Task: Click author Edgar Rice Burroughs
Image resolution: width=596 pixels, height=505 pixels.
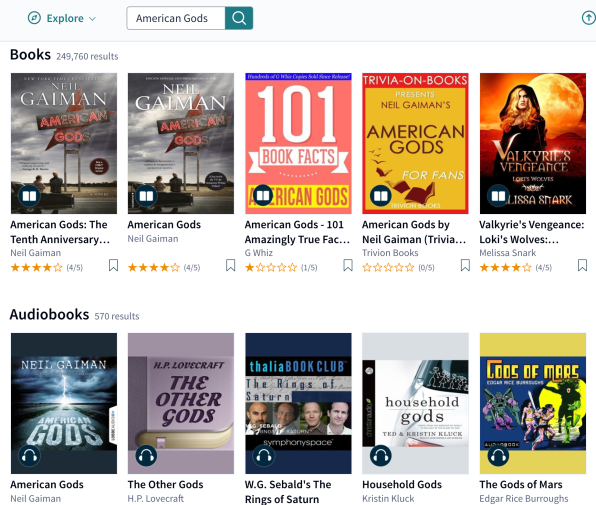Action: (x=524, y=499)
